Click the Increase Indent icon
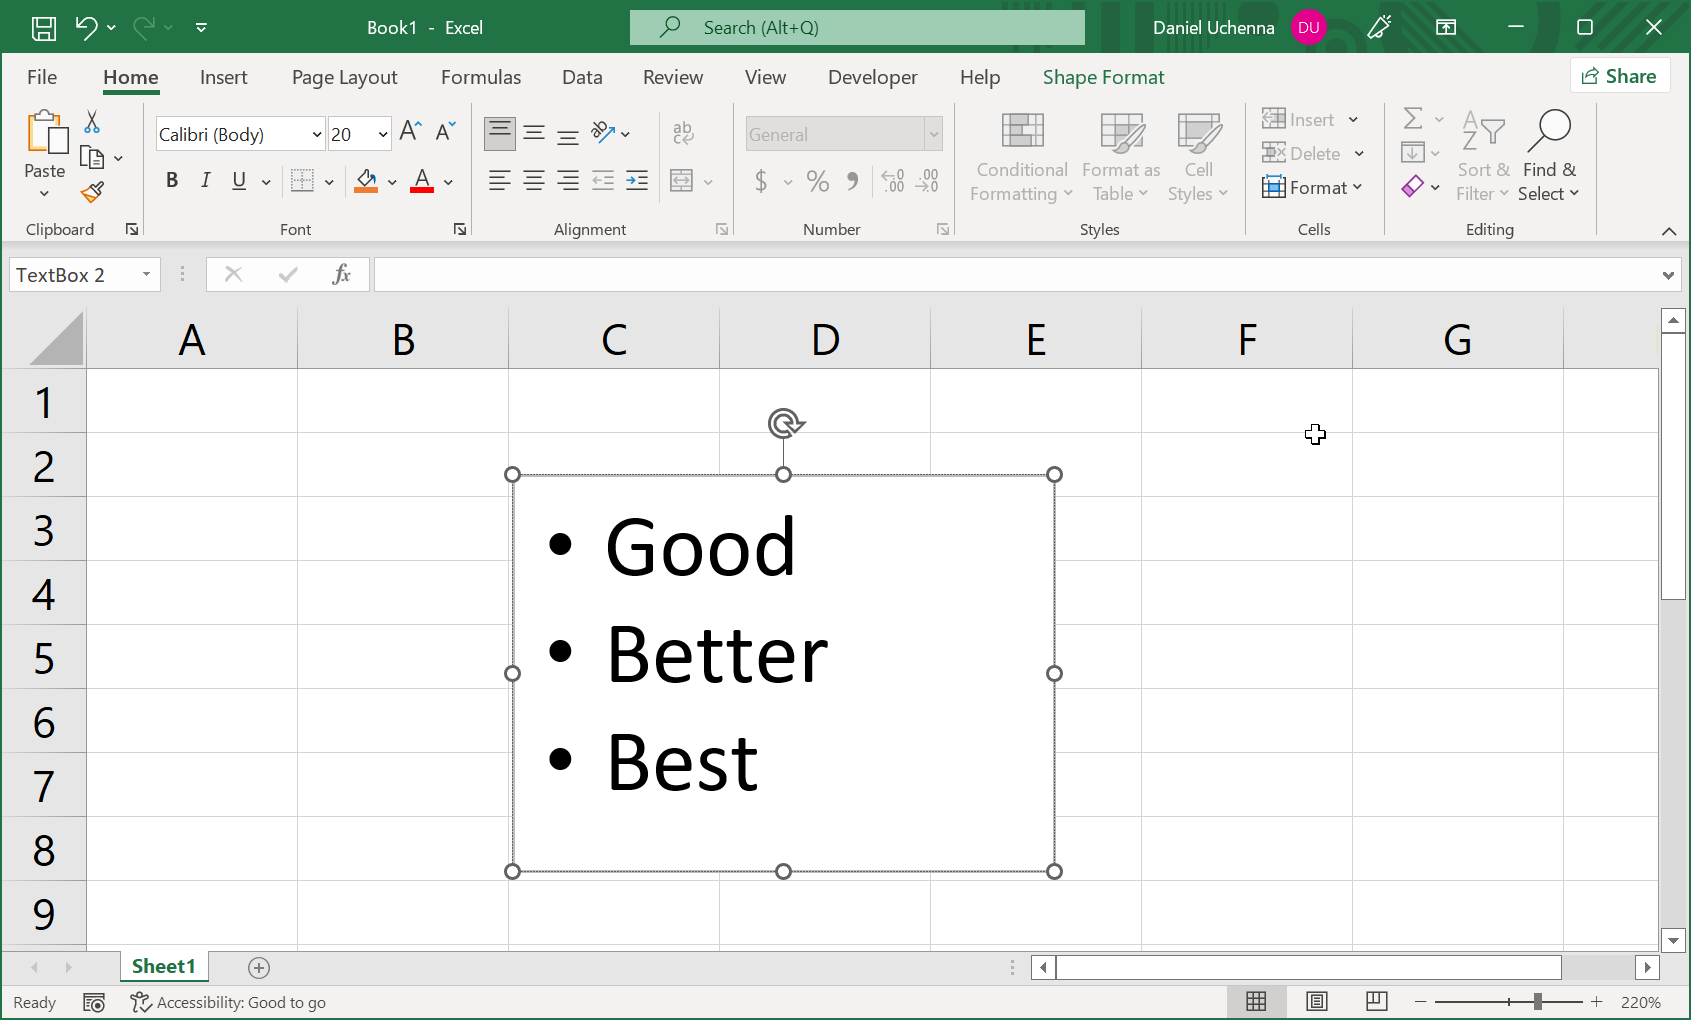This screenshot has height=1020, width=1691. [x=637, y=181]
